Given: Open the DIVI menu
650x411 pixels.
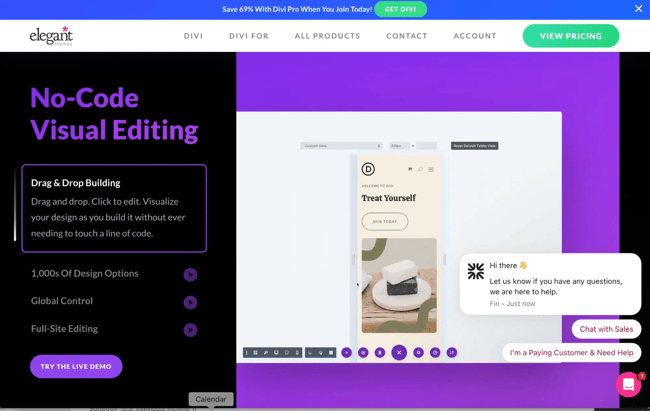Looking at the screenshot, I should [x=194, y=36].
